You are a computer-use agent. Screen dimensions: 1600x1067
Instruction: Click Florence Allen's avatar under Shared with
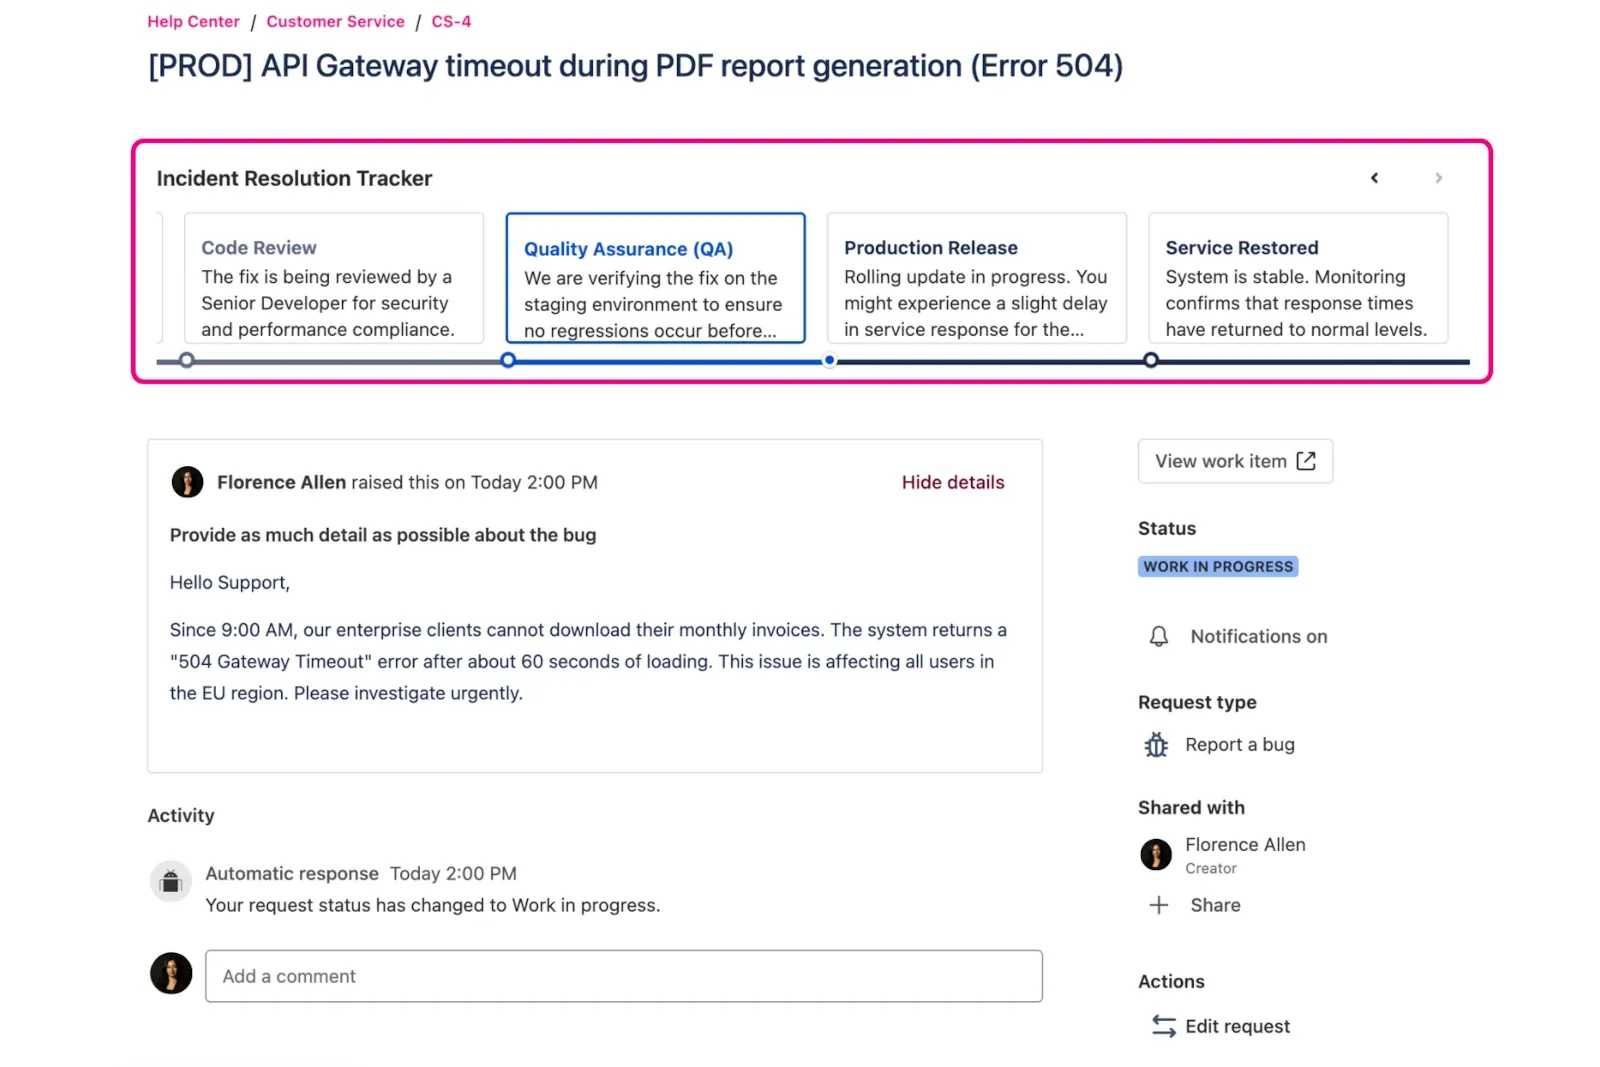1155,855
